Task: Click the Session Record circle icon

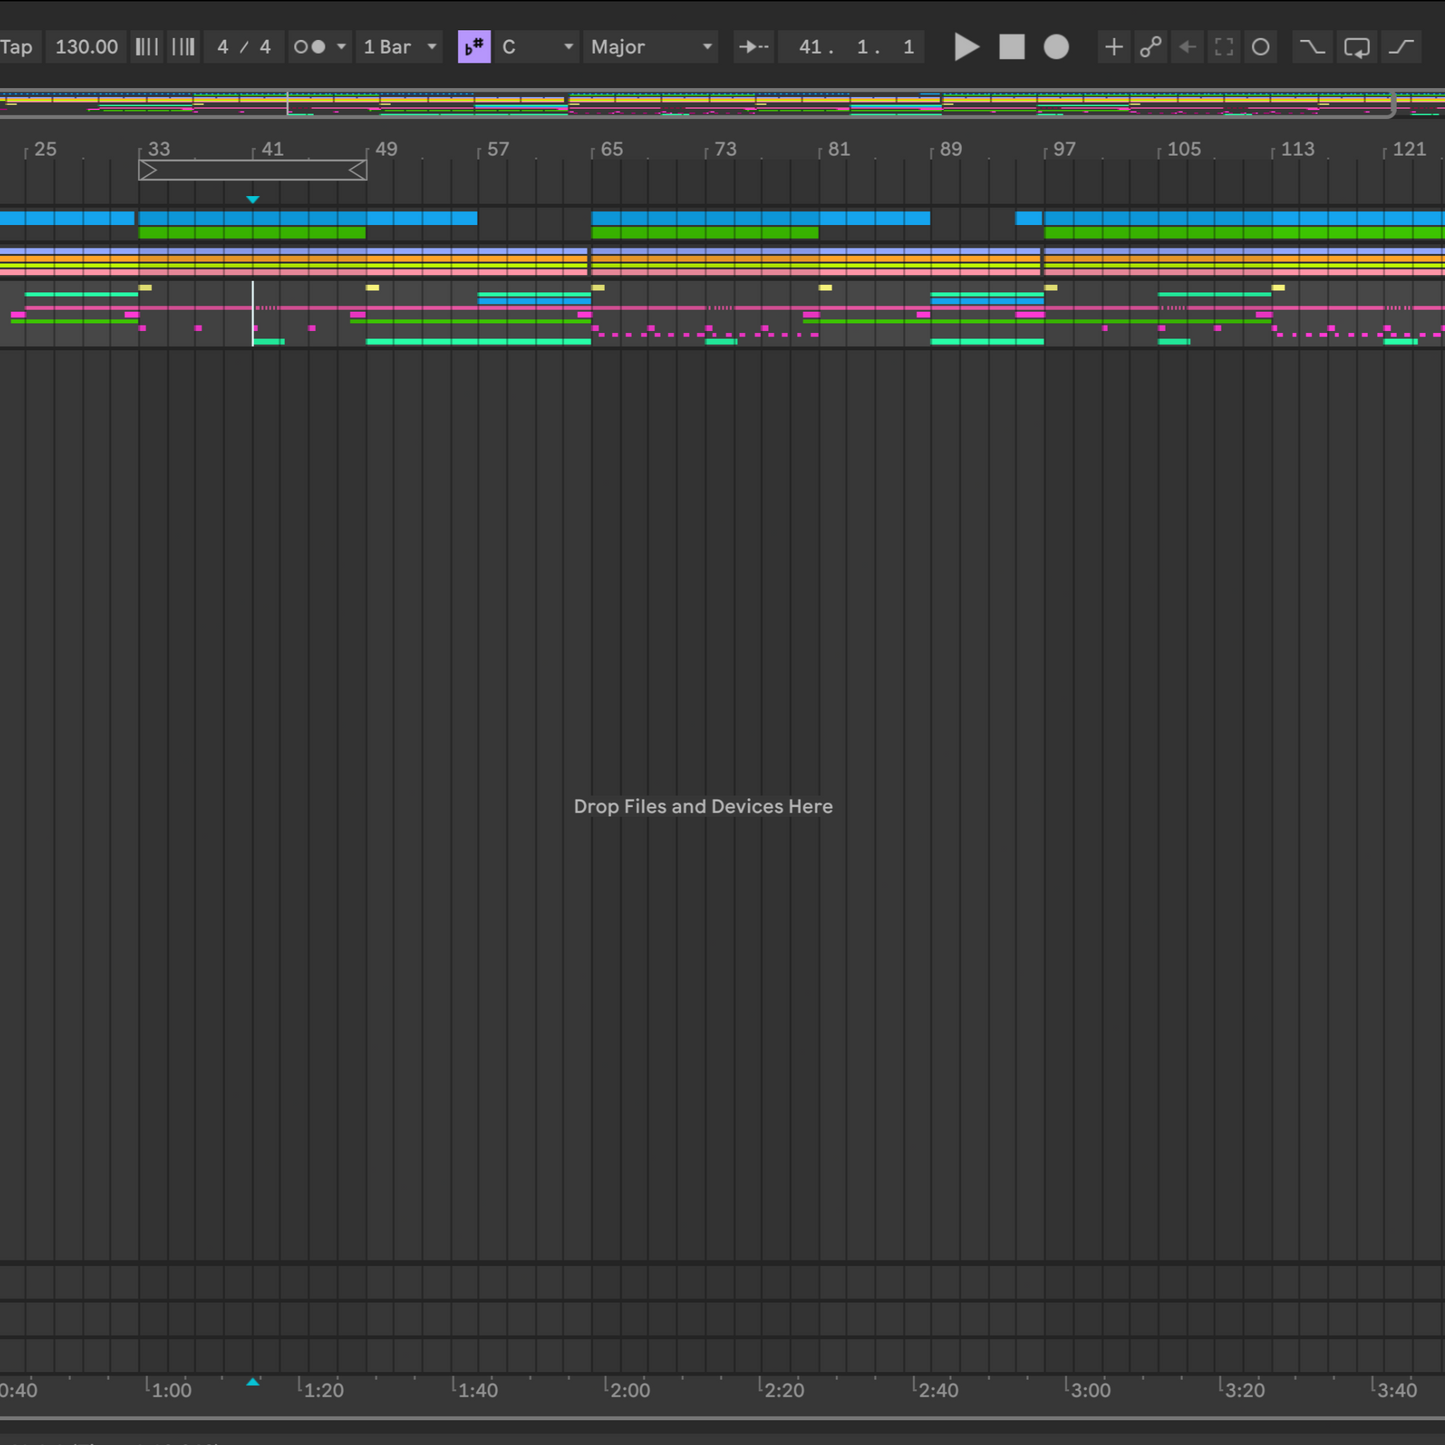Action: click(x=1261, y=47)
